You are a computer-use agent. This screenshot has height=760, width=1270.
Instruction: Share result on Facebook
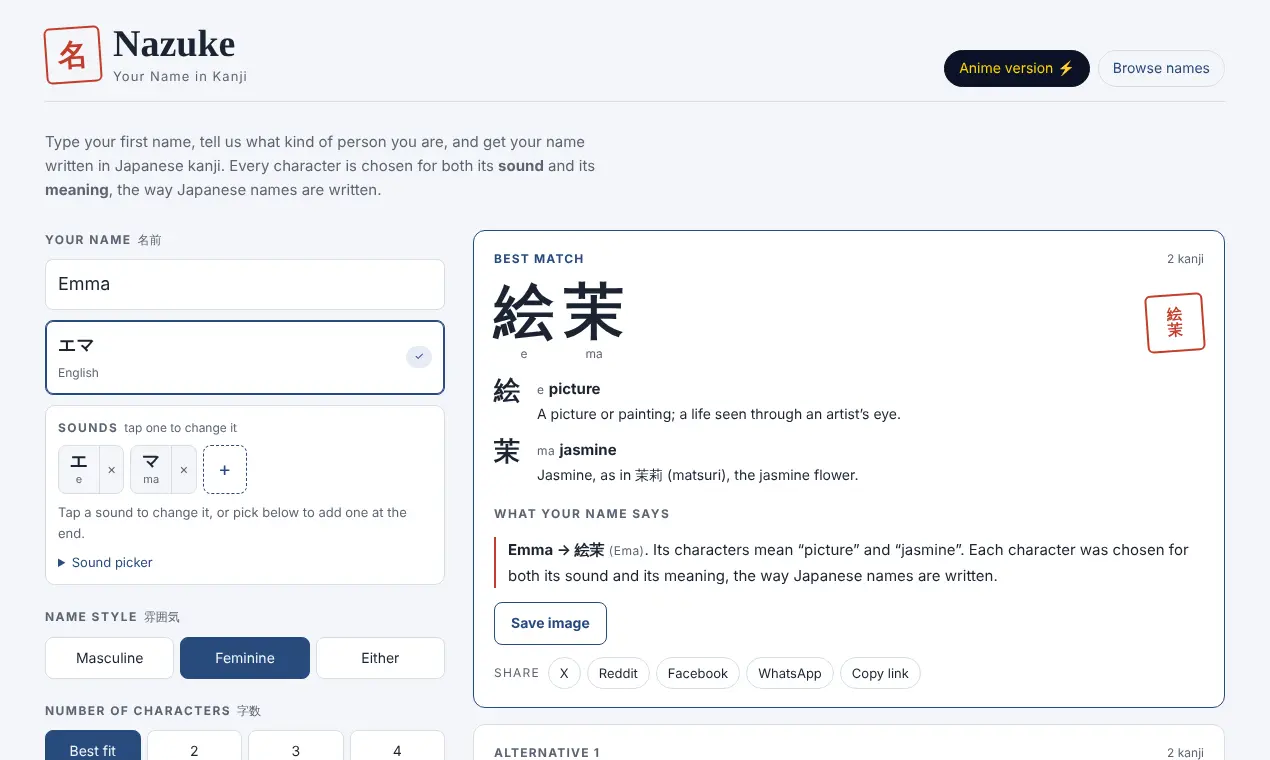pyautogui.click(x=698, y=673)
